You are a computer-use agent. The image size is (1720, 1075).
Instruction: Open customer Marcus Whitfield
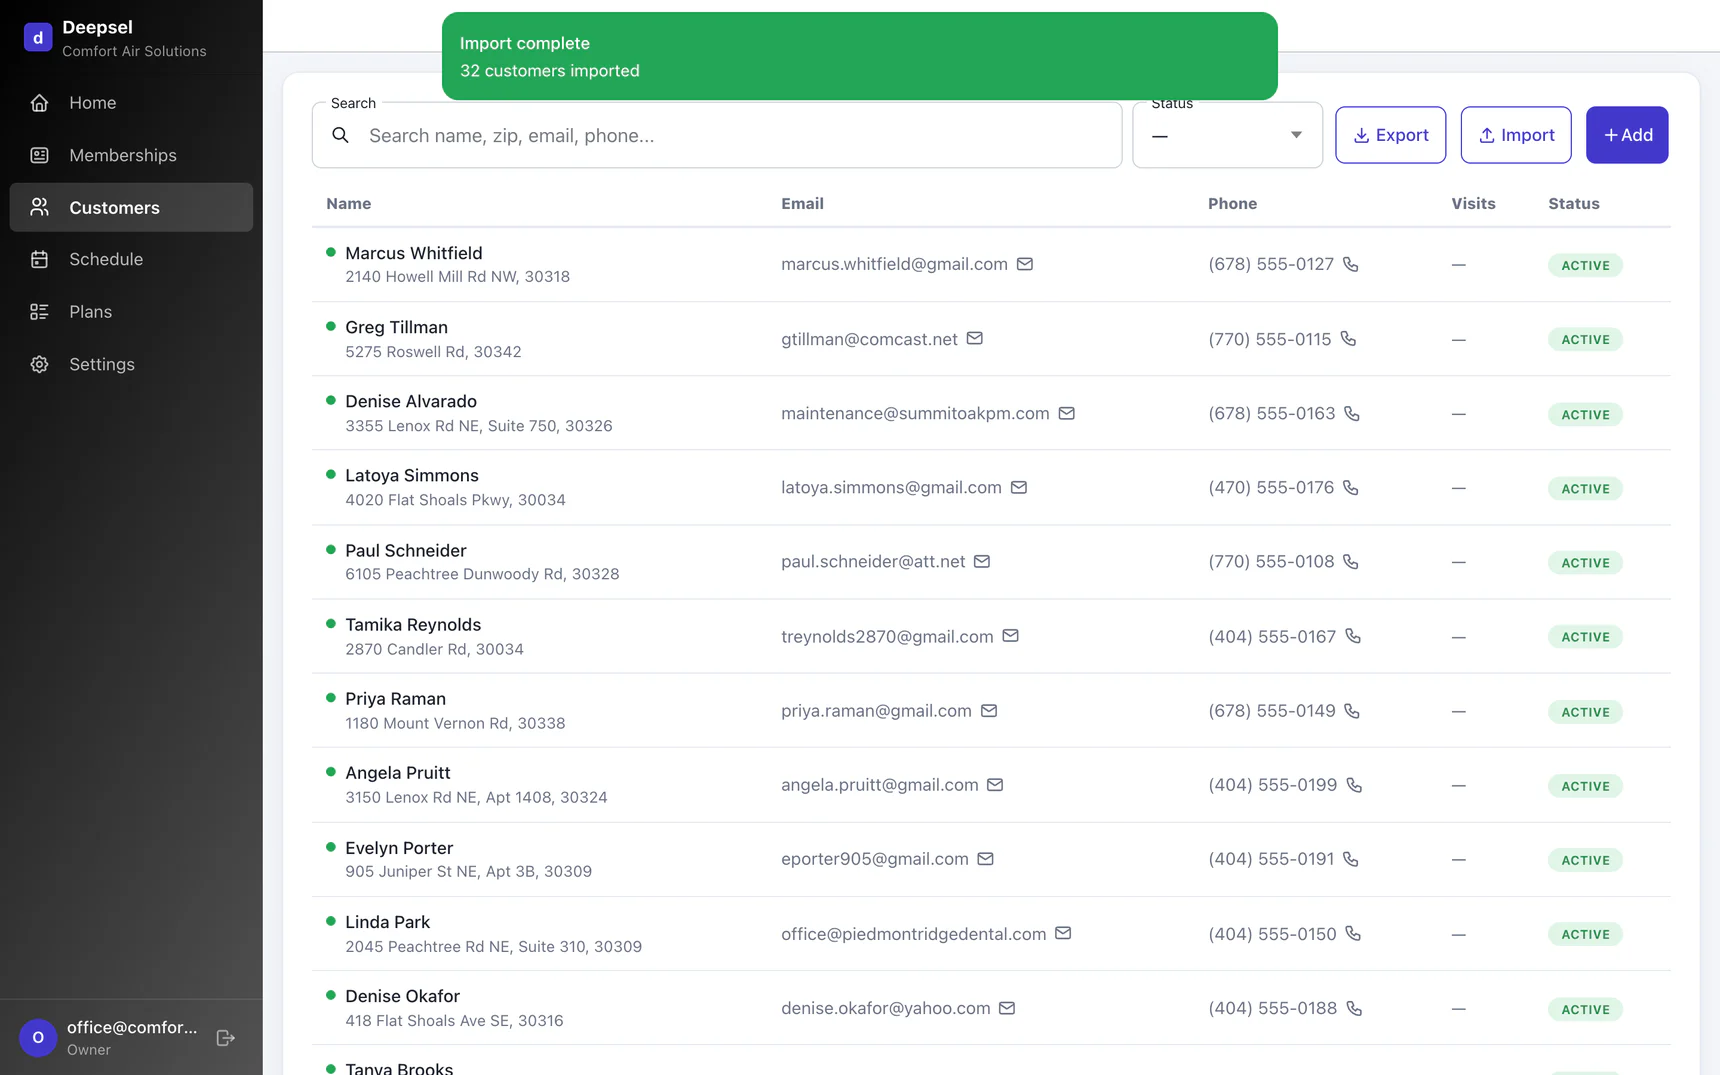[x=413, y=253]
